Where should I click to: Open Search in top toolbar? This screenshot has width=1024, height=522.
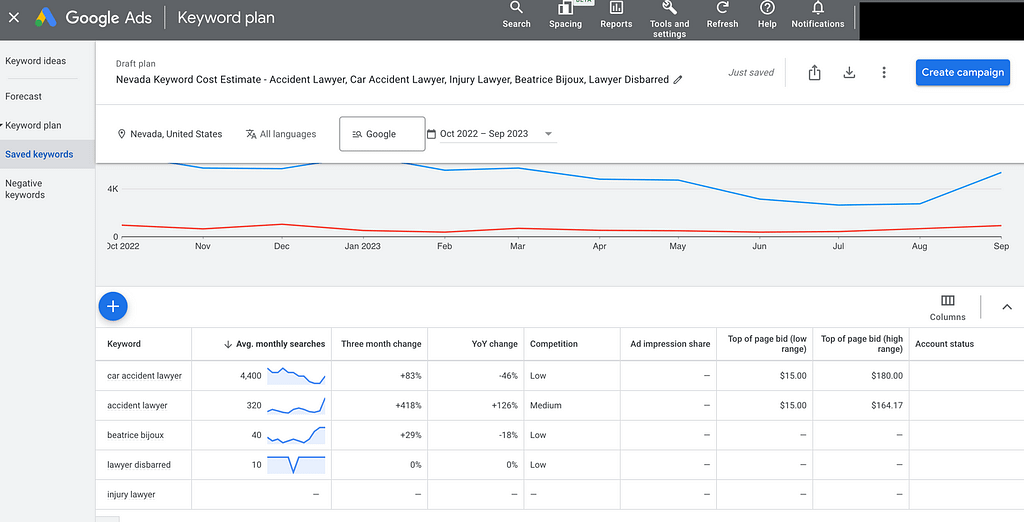(516, 15)
